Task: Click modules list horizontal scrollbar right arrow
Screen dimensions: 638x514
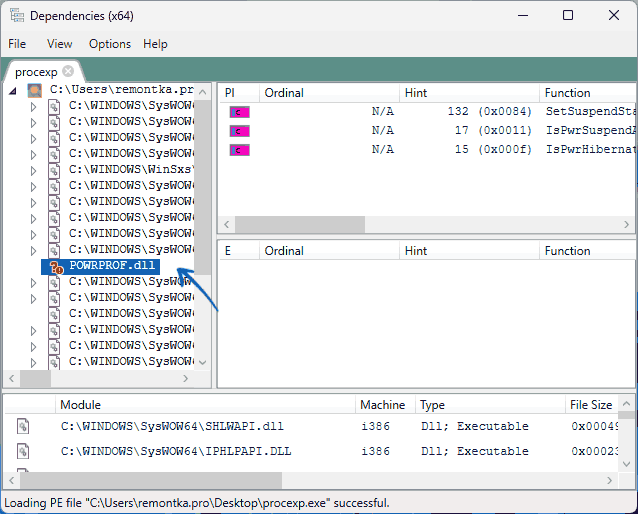Action: [x=610, y=480]
